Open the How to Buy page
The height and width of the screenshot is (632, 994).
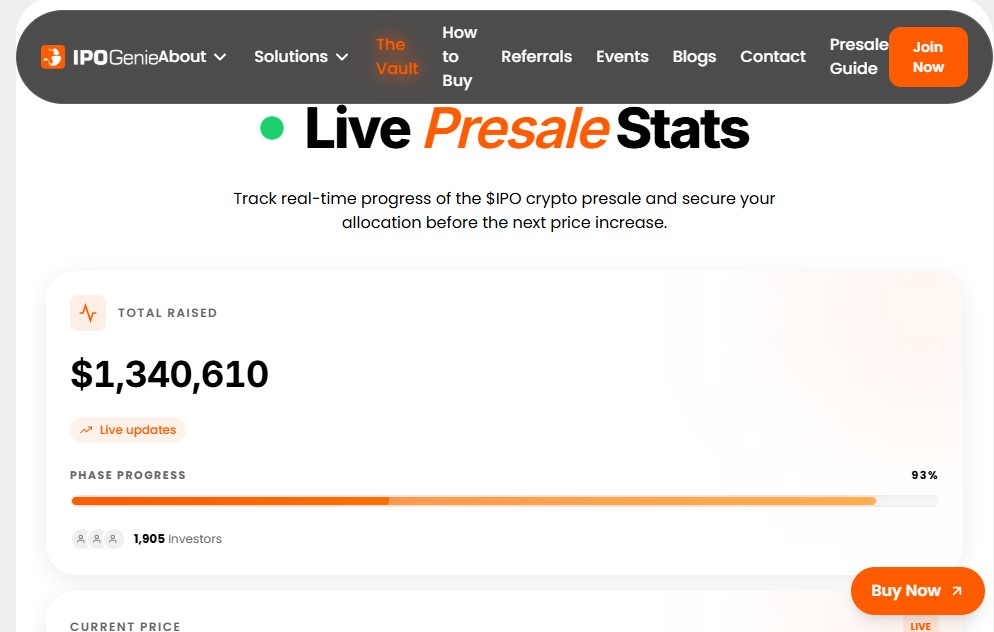pos(459,57)
